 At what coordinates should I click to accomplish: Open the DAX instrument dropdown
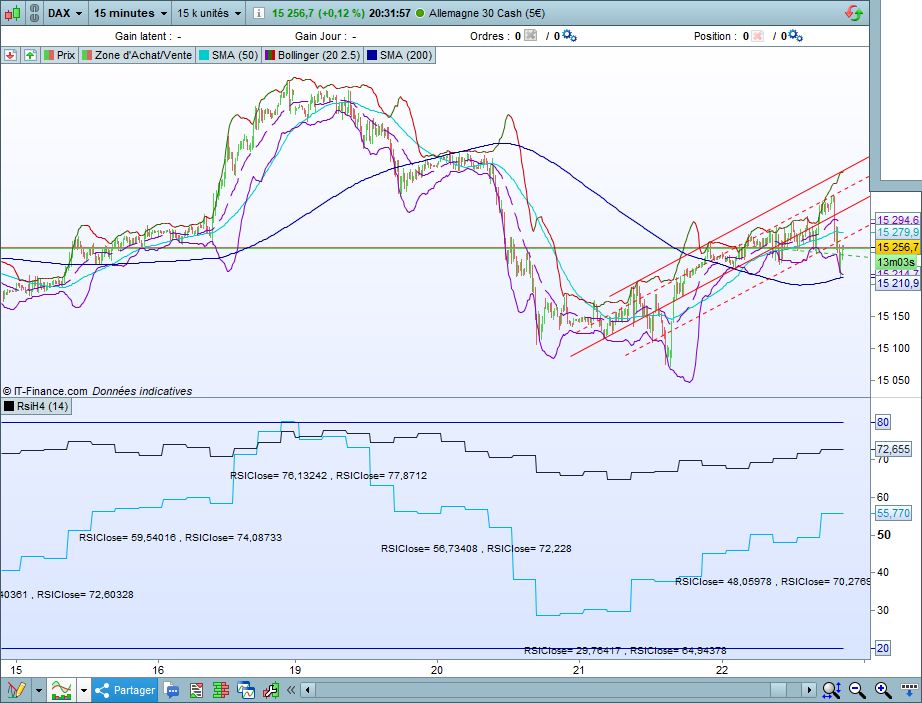point(65,13)
